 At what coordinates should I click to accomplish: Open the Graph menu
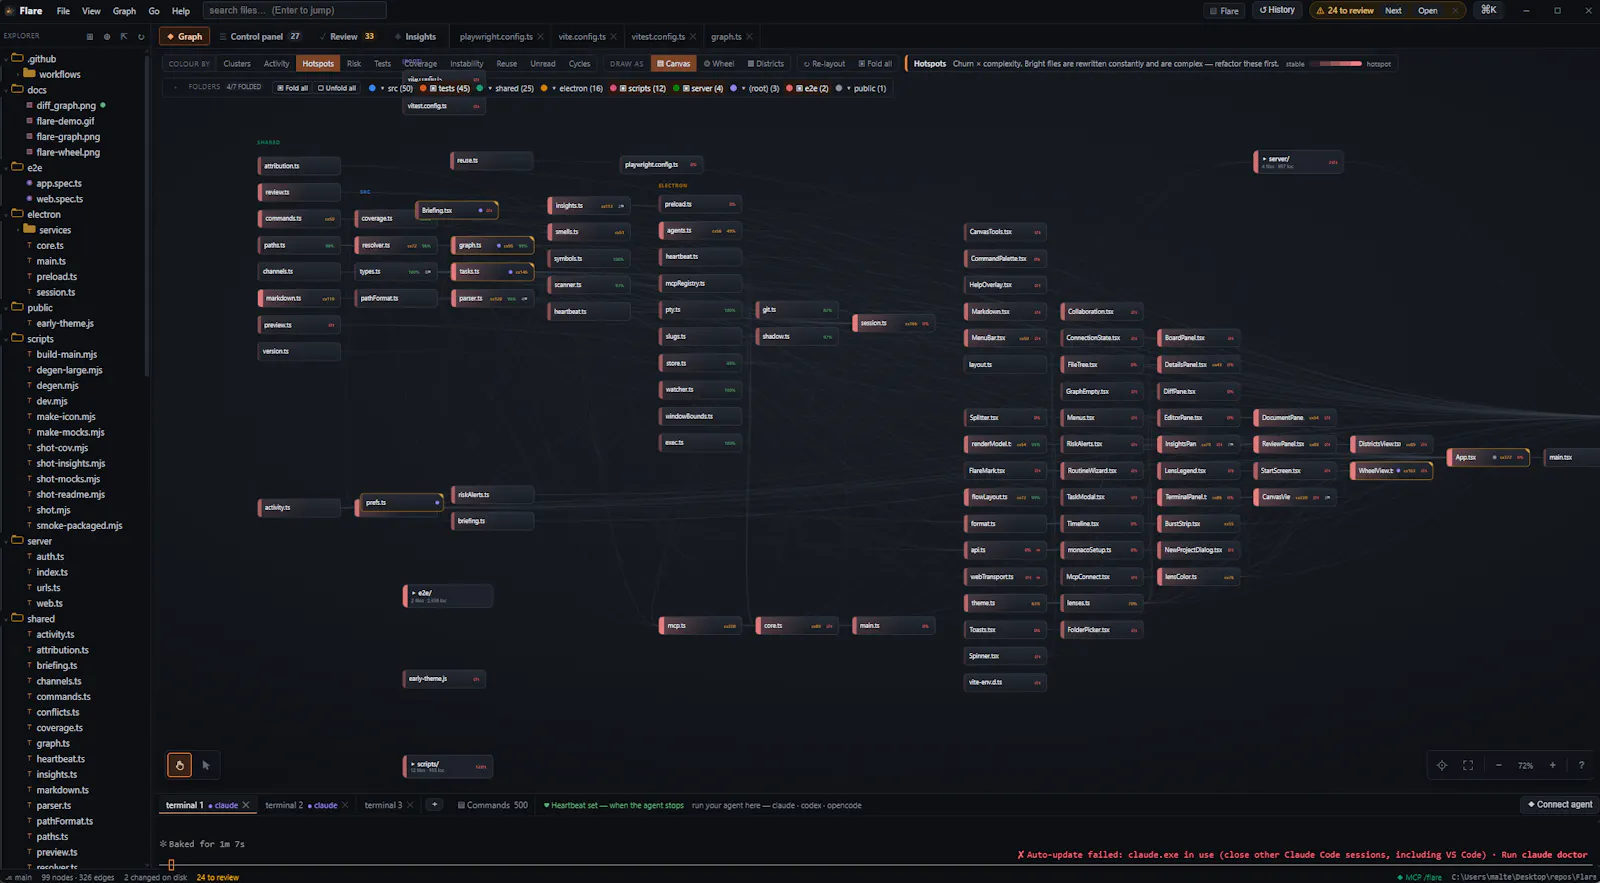point(124,11)
